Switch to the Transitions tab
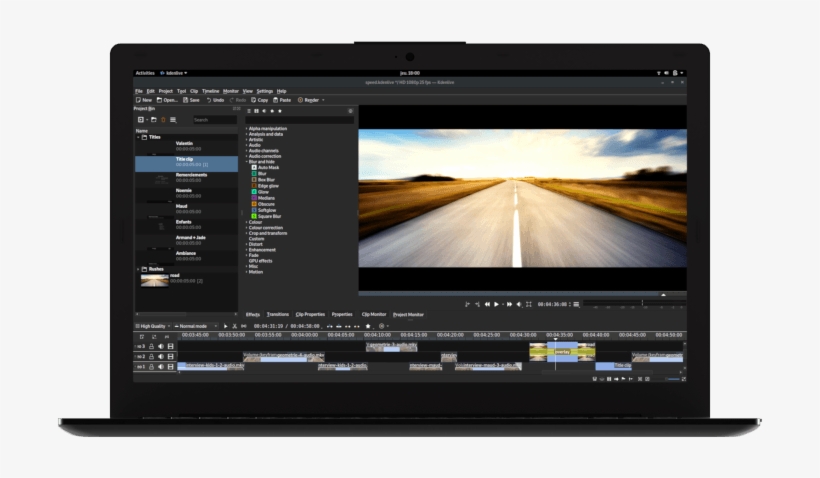 point(278,315)
